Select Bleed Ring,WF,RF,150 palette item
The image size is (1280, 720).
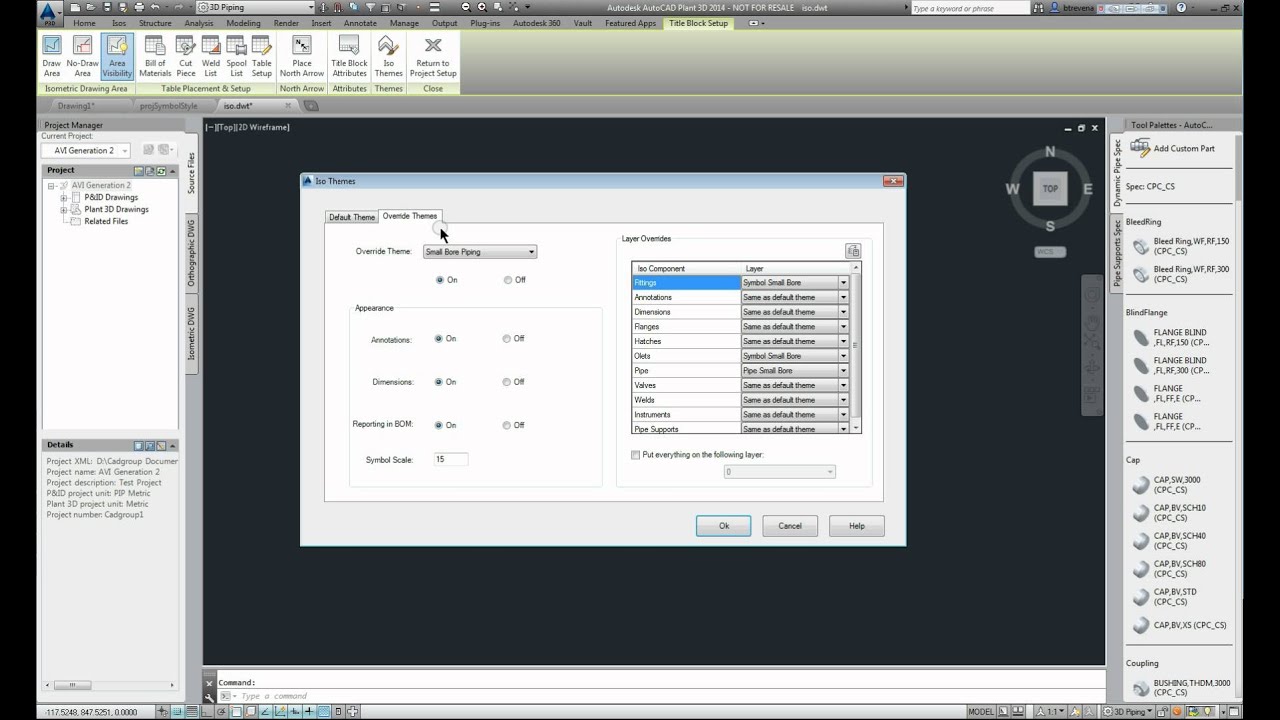[1181, 246]
